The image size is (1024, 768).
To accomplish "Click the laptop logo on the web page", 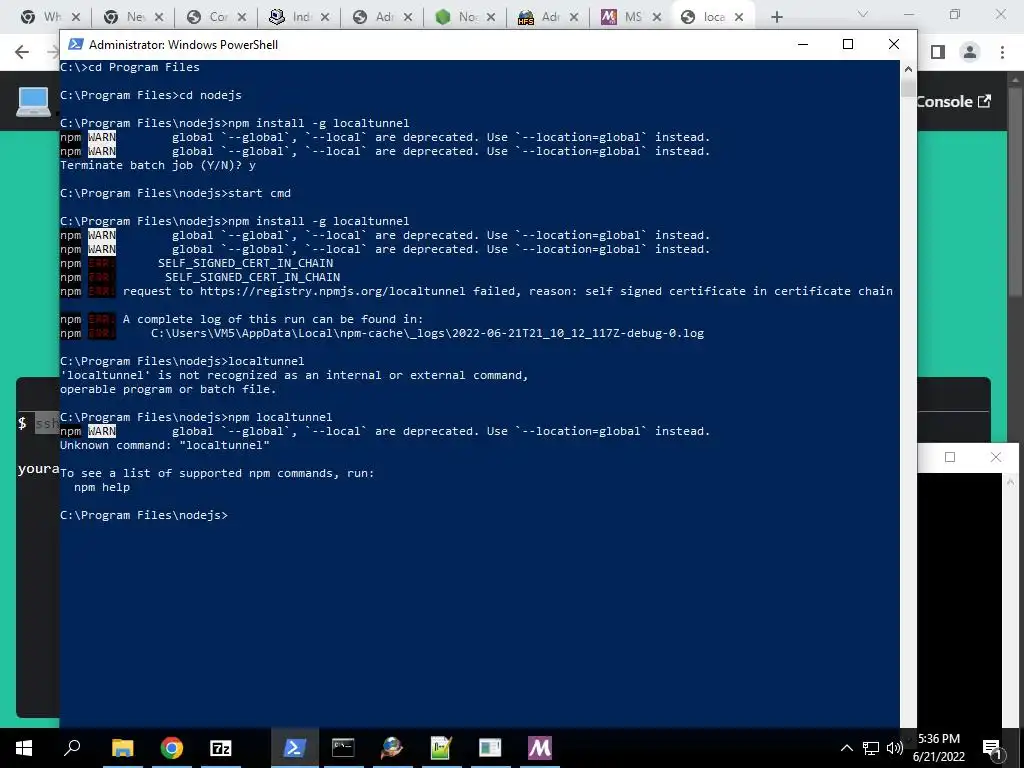I will 33,101.
